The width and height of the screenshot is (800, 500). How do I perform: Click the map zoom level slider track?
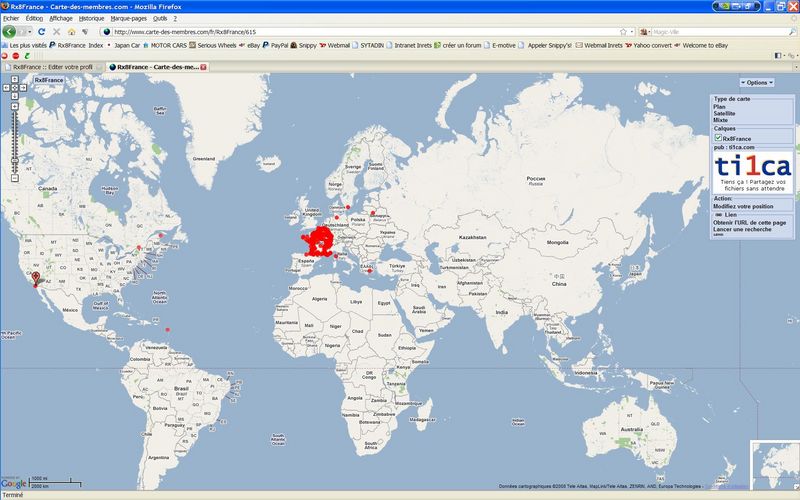(14, 135)
